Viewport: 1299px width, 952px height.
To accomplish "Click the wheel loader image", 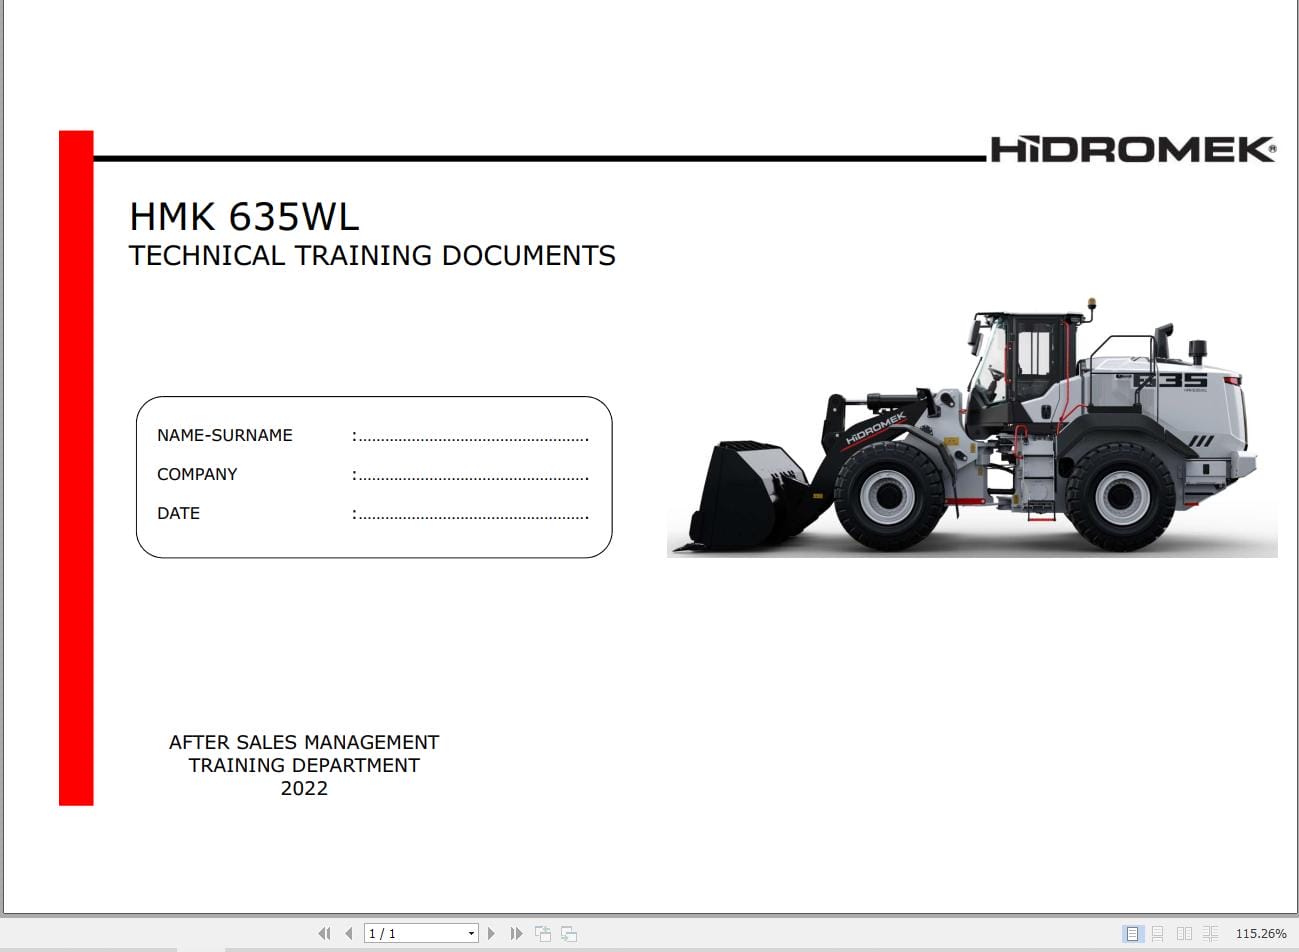I will click(972, 427).
